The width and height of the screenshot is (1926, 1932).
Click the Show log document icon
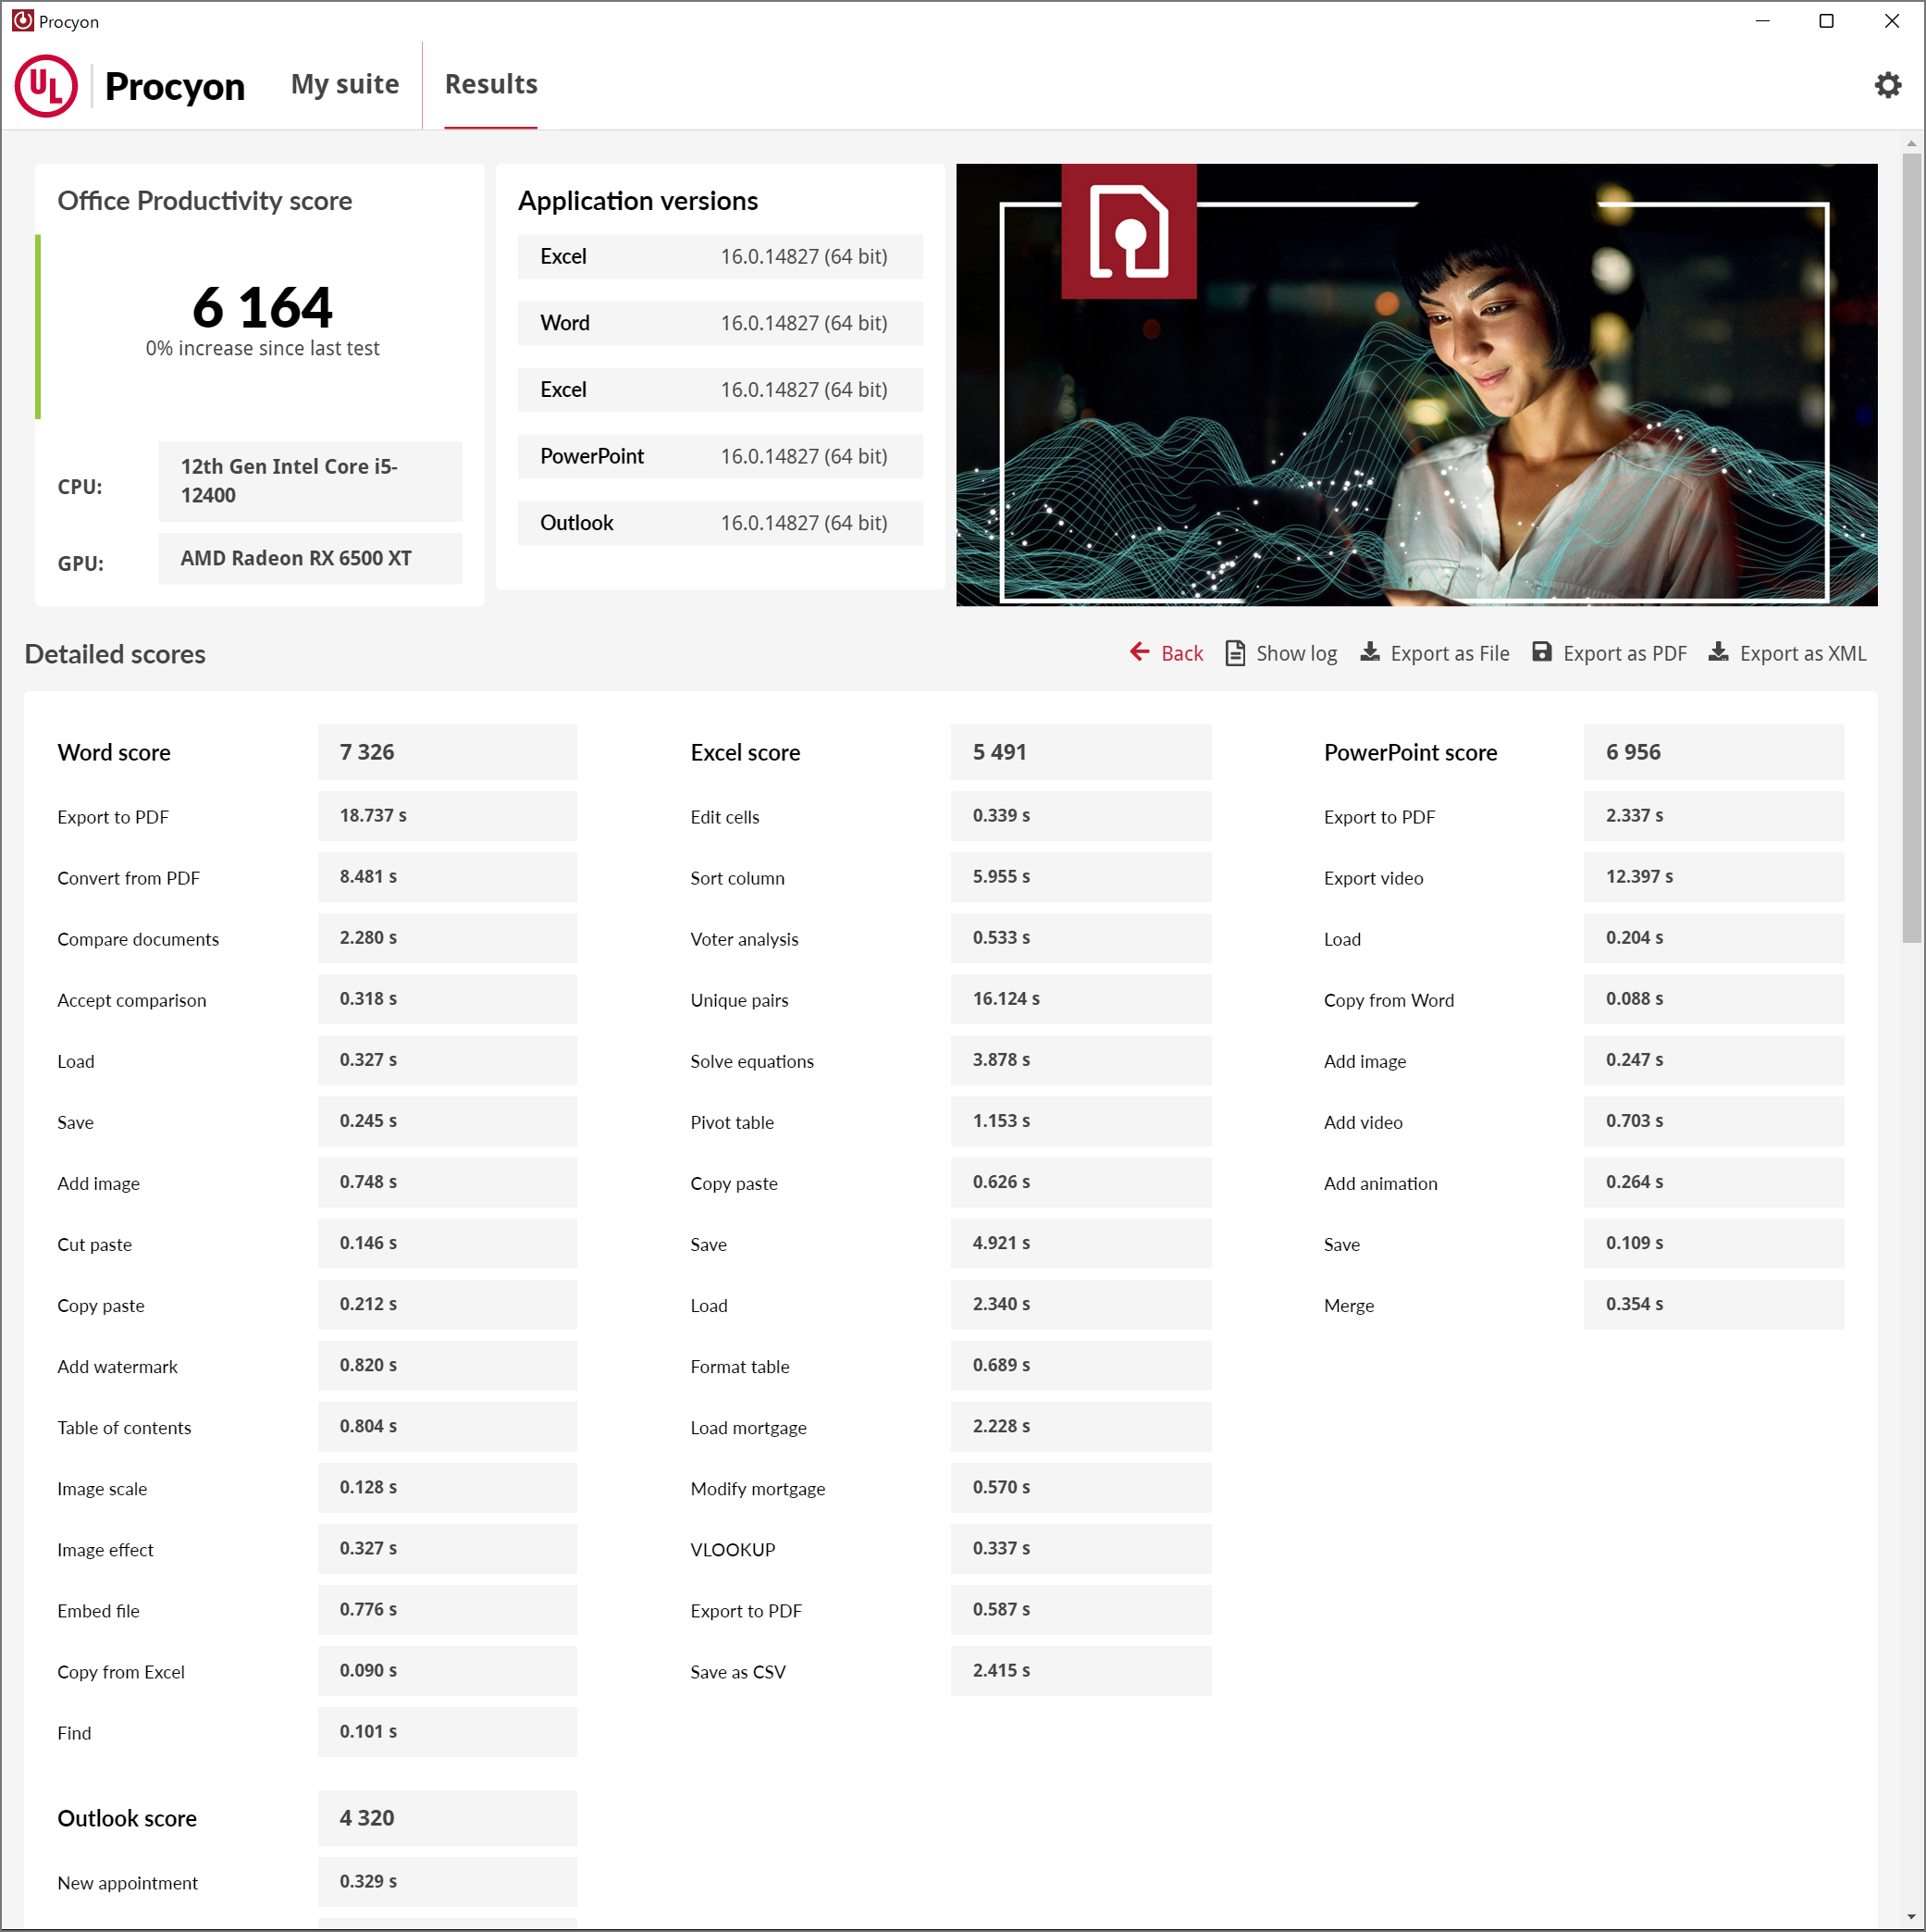tap(1235, 653)
